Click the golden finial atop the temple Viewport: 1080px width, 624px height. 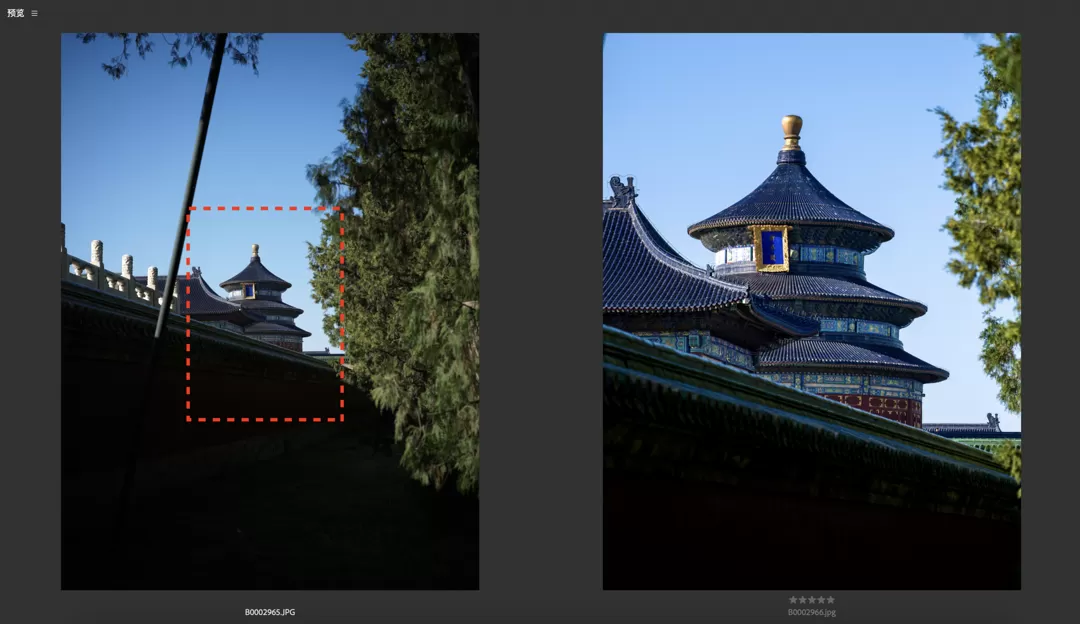[x=792, y=130]
